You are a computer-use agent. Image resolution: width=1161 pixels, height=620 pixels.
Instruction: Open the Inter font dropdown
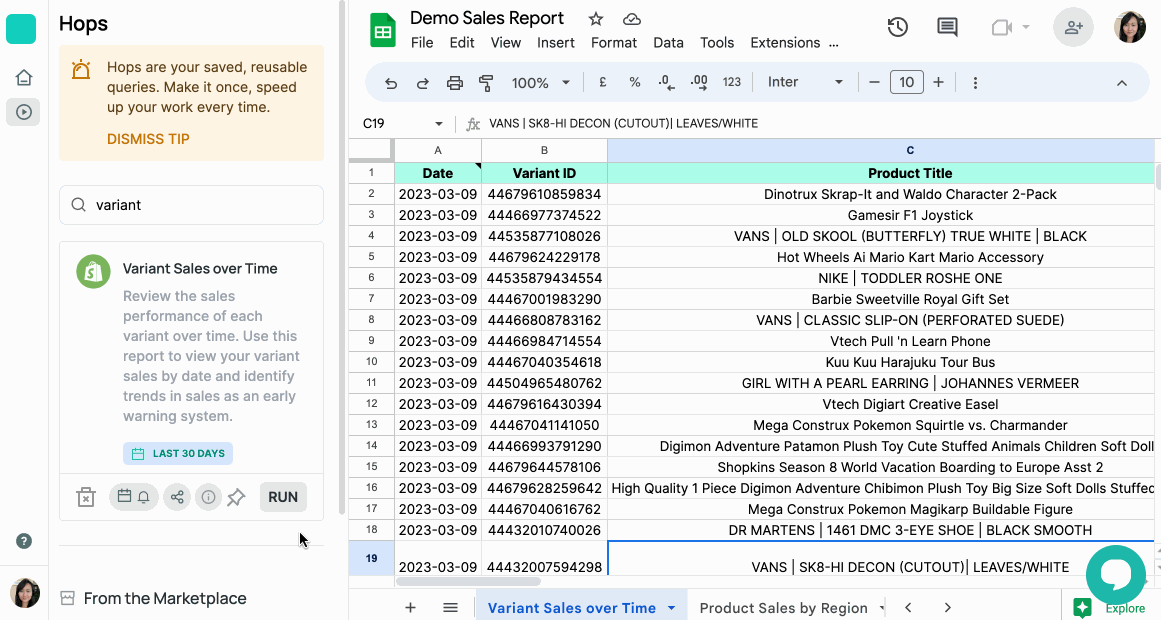[805, 82]
